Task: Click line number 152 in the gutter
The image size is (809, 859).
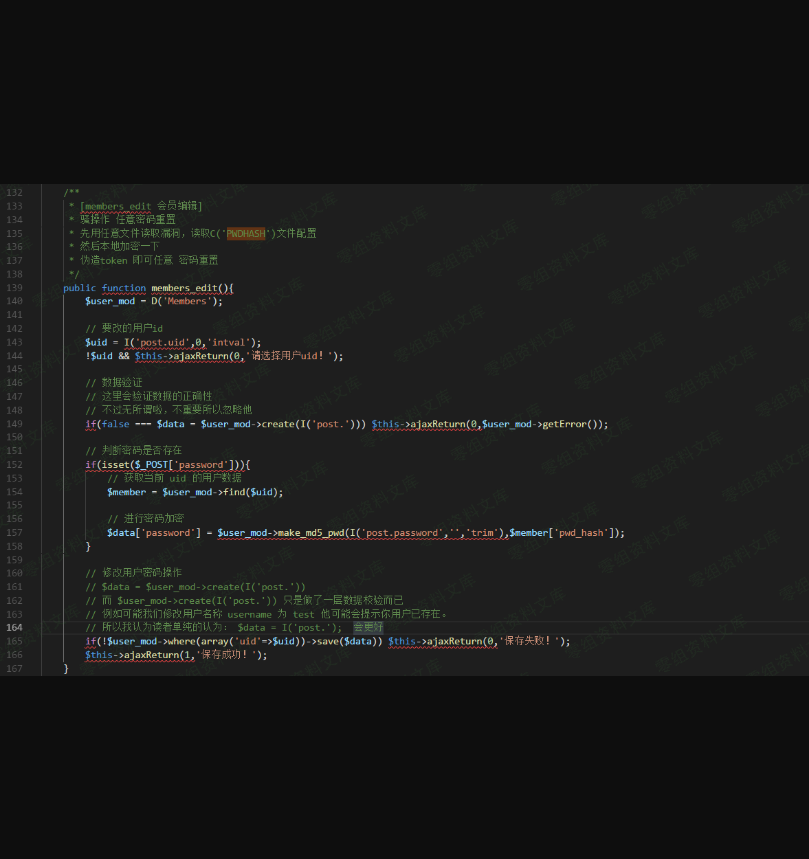Action: tap(14, 465)
